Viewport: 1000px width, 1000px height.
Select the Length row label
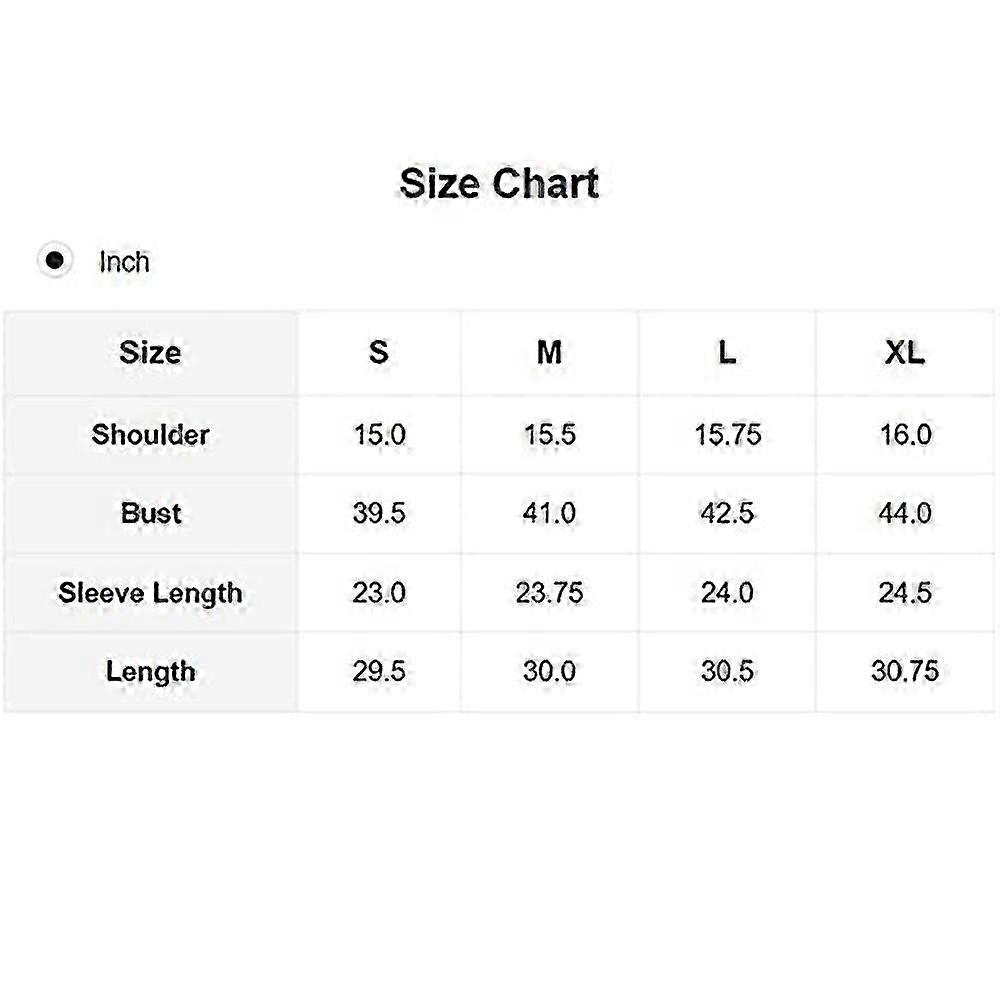click(151, 672)
